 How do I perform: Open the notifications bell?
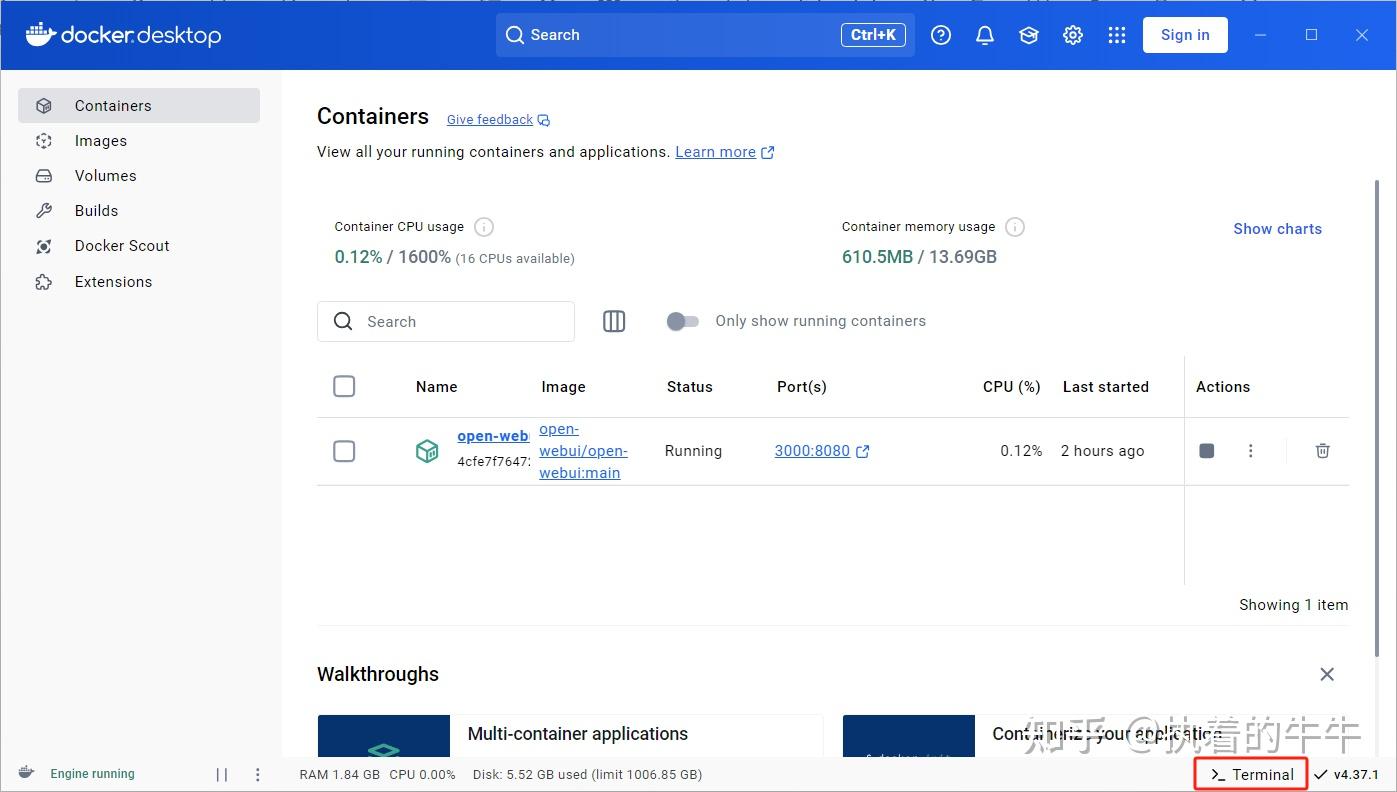984,34
